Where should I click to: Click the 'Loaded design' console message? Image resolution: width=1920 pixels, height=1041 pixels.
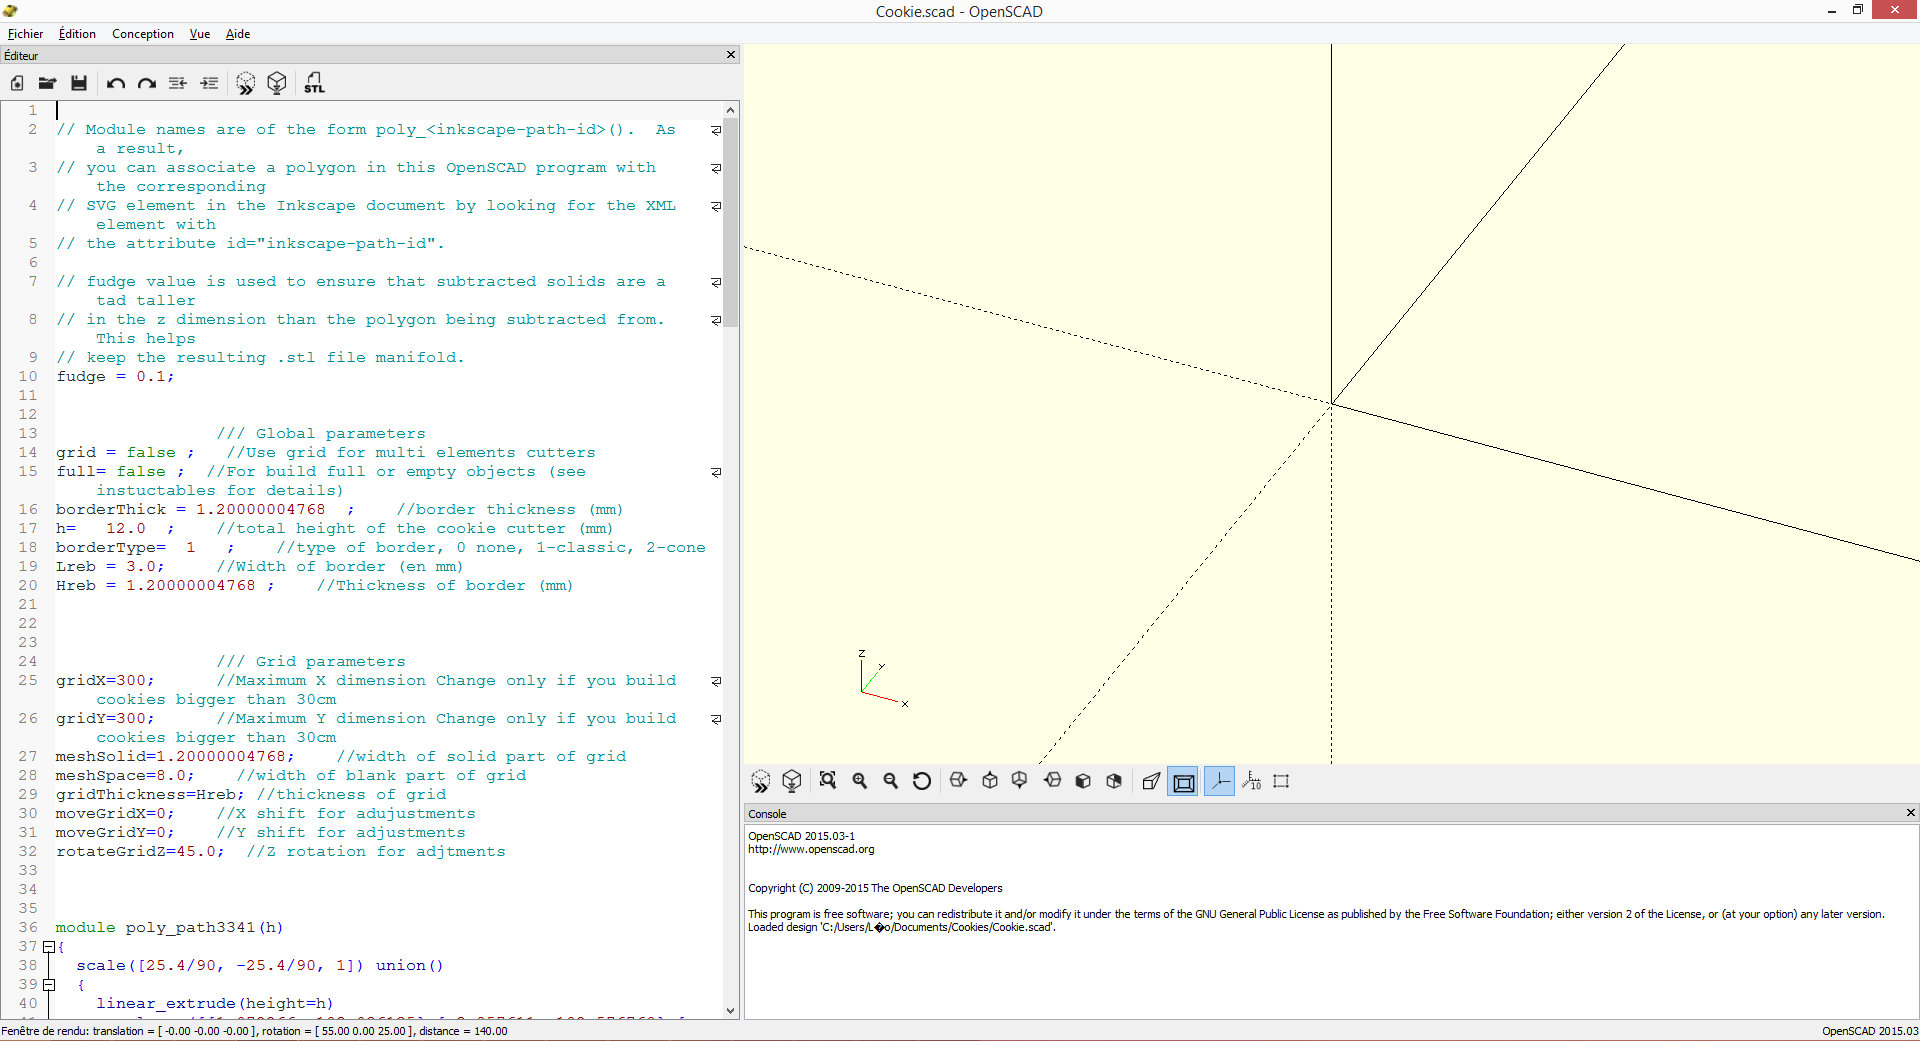pos(902,927)
